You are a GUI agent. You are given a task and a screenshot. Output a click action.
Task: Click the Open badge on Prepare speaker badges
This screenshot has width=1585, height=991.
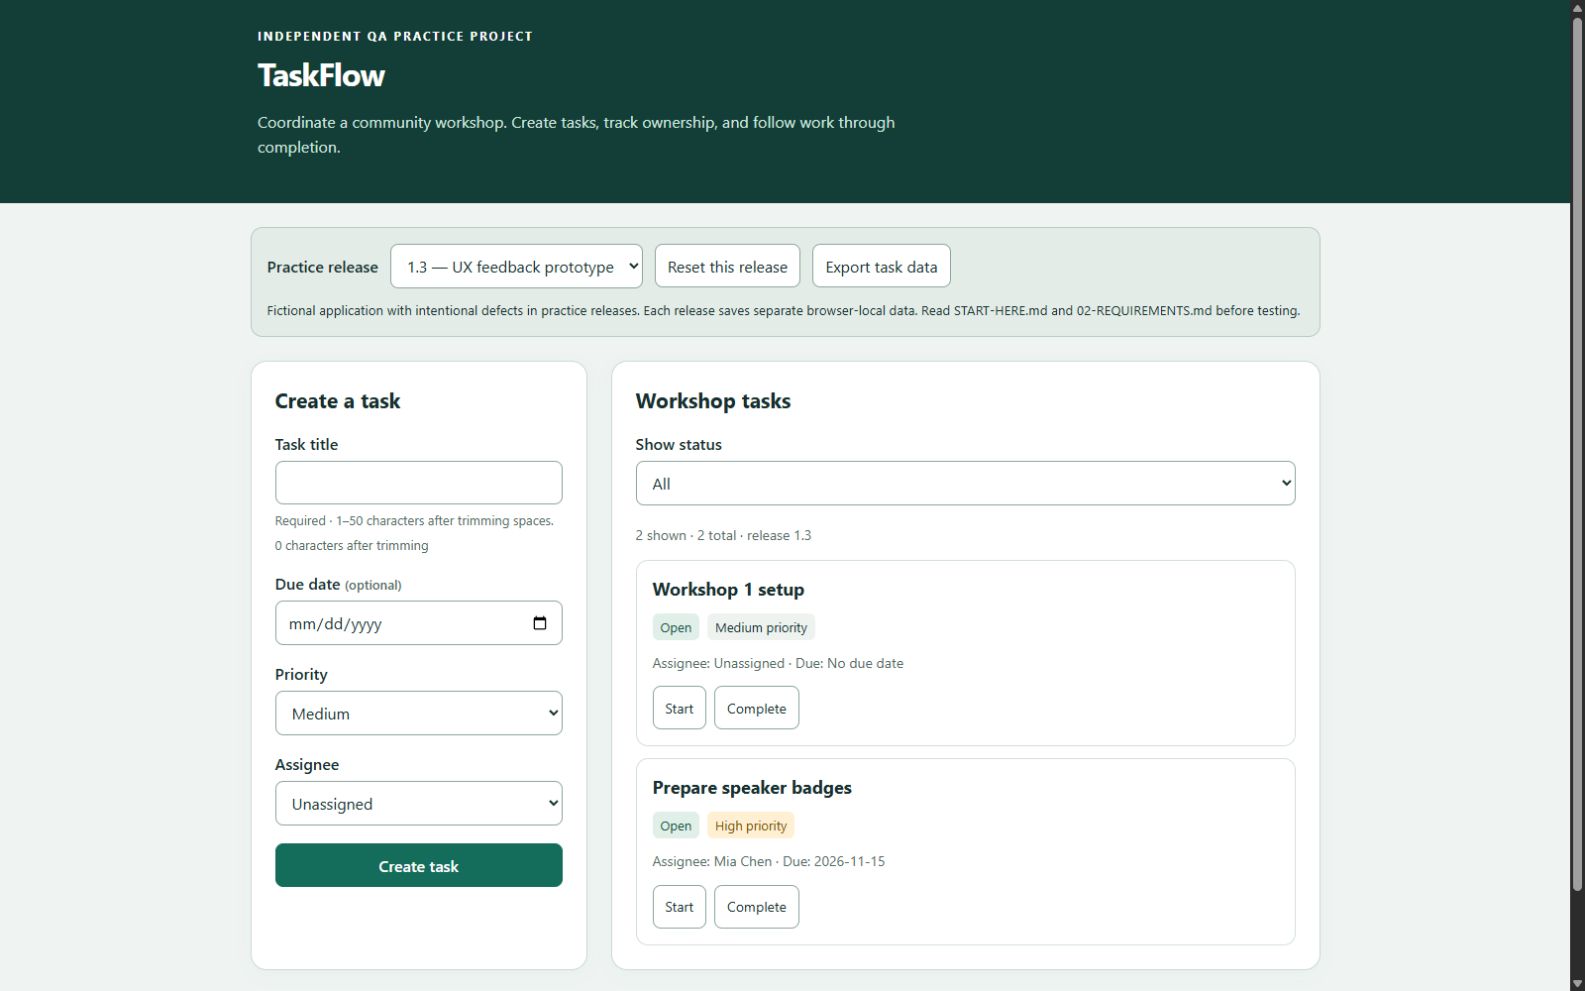click(x=675, y=825)
